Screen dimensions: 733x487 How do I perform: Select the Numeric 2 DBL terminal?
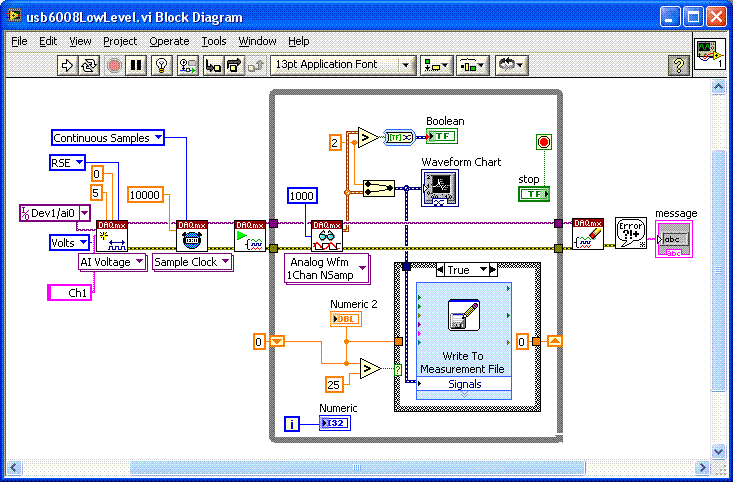click(346, 319)
